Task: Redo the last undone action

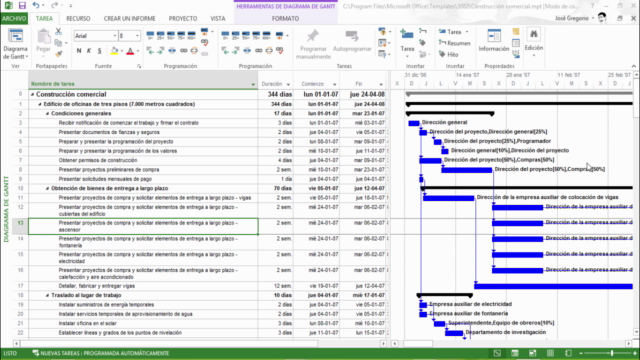Action: pos(54,6)
